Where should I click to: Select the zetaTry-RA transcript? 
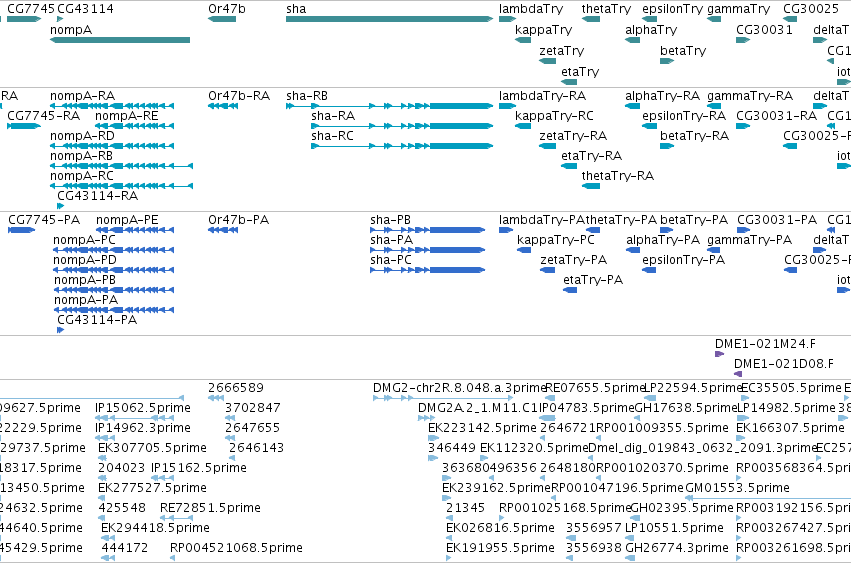click(x=547, y=146)
